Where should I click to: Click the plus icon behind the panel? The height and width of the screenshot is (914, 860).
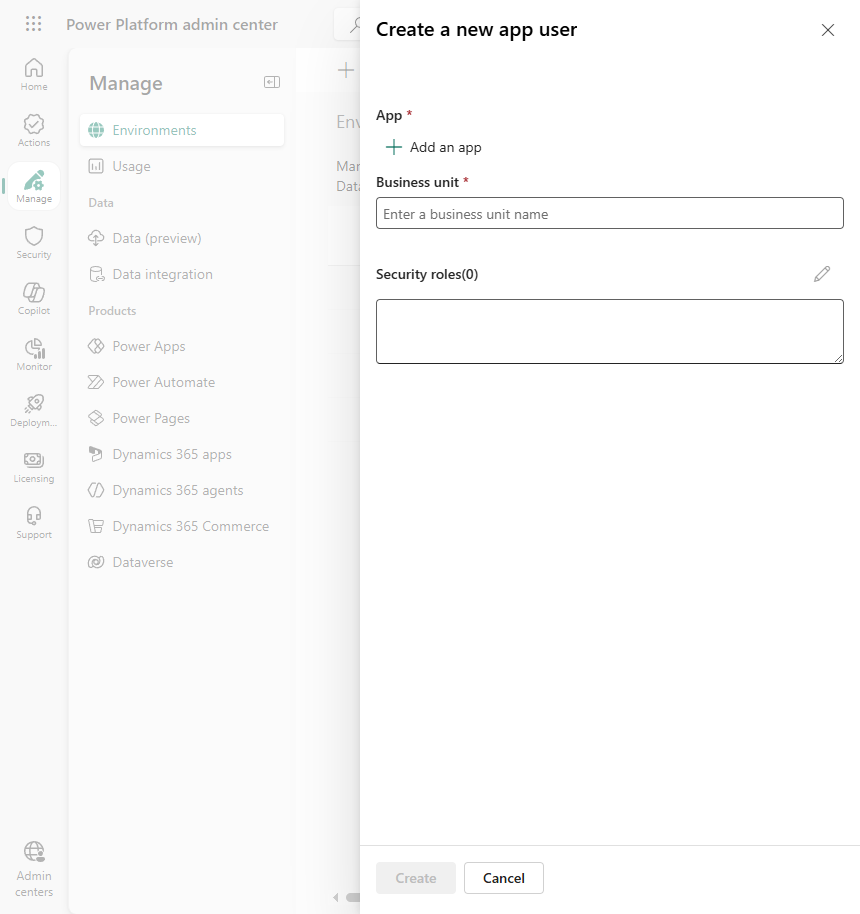(x=346, y=70)
